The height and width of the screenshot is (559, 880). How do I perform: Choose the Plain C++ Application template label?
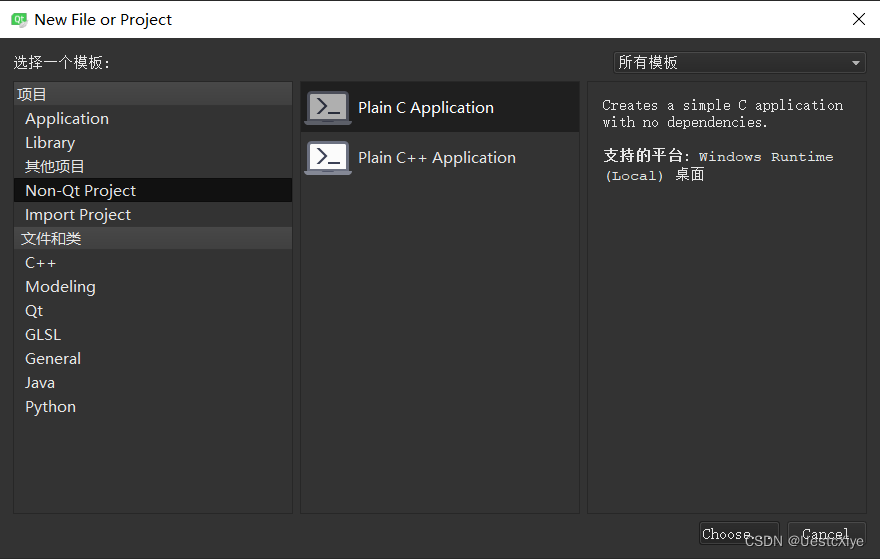[437, 158]
